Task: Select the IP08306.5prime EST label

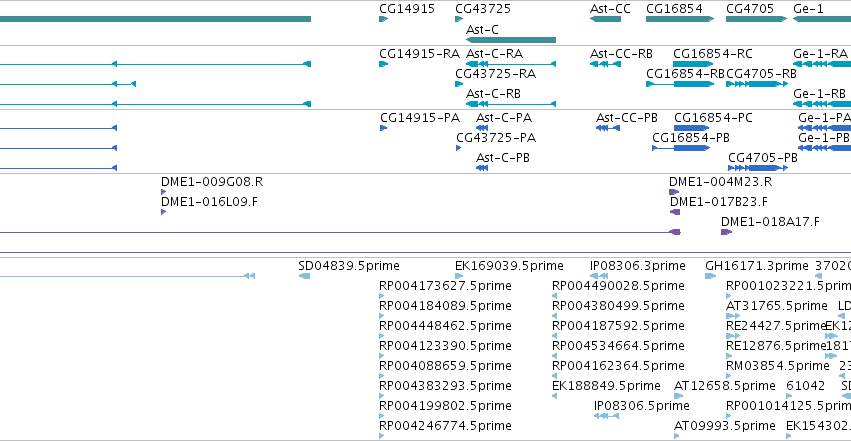Action: pos(642,407)
